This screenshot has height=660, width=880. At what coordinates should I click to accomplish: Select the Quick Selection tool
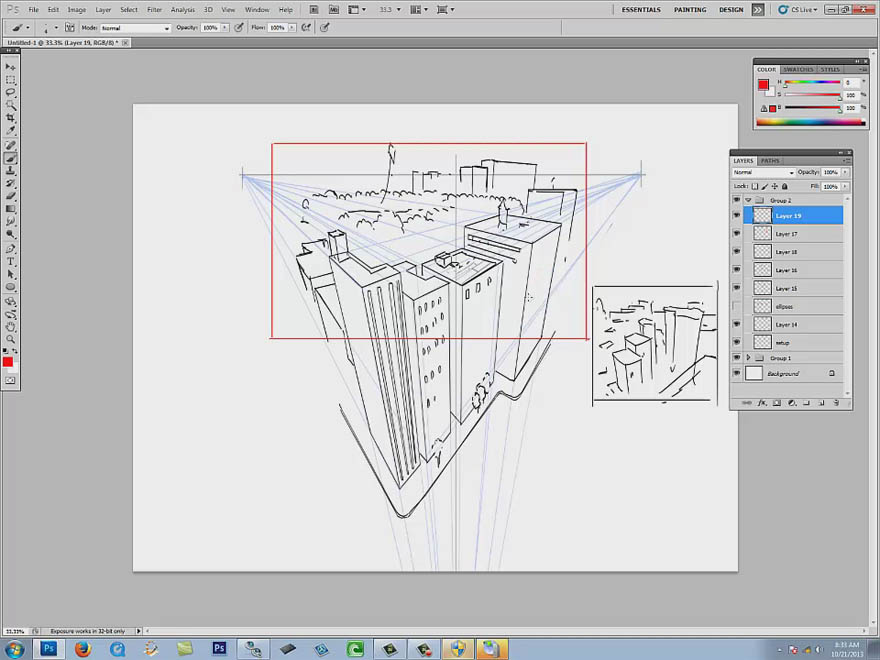point(10,106)
